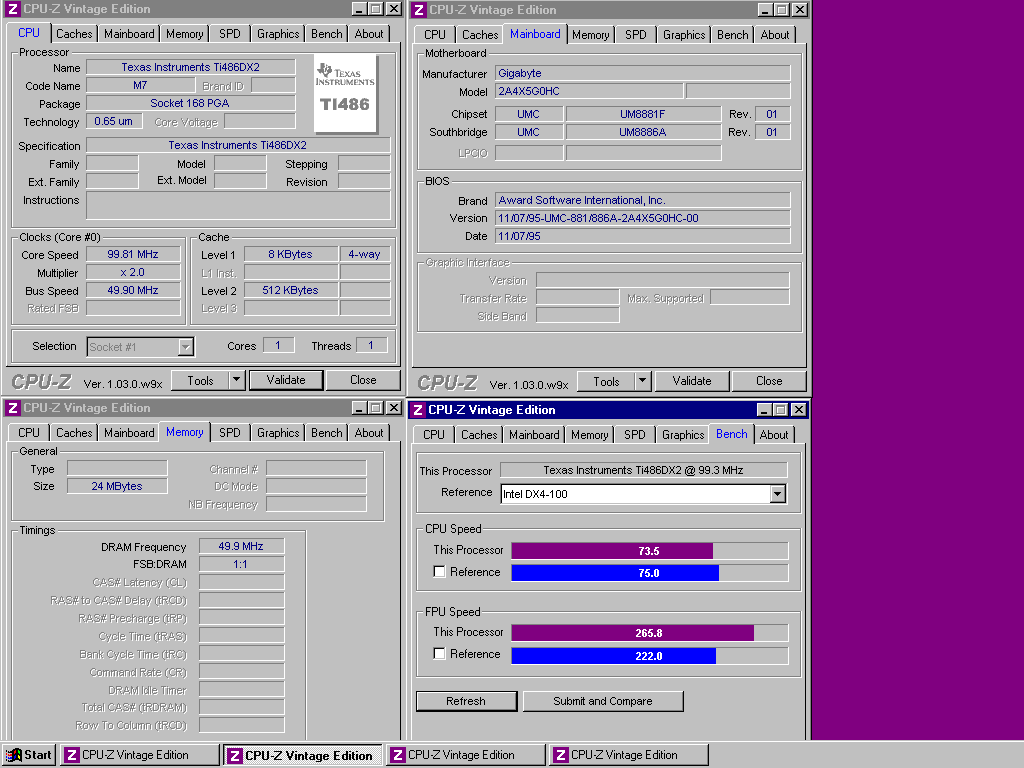Switch to the first CPU-Z taskbar button
This screenshot has height=768, width=1024.
[x=140, y=755]
